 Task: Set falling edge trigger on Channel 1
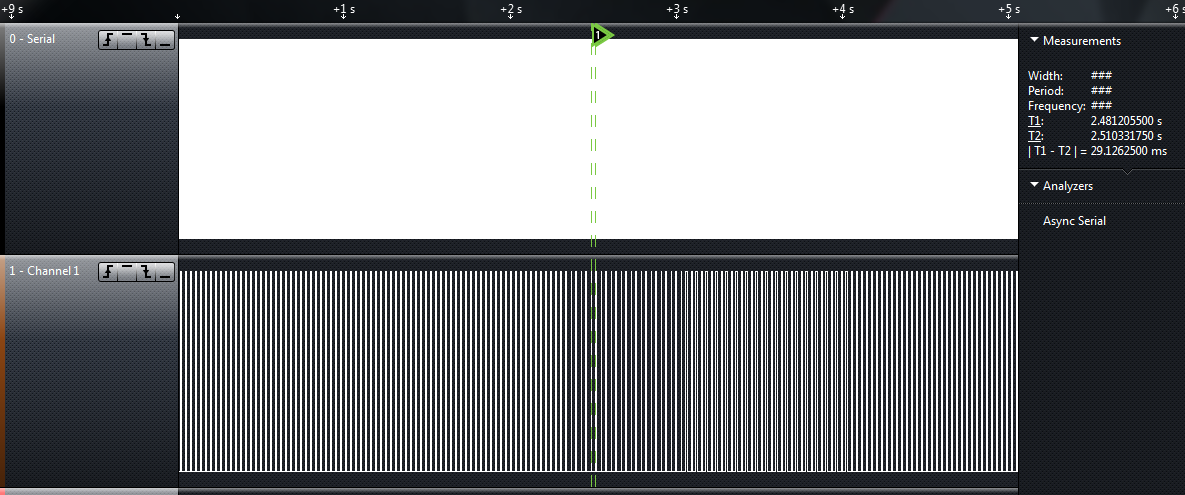click(x=146, y=271)
